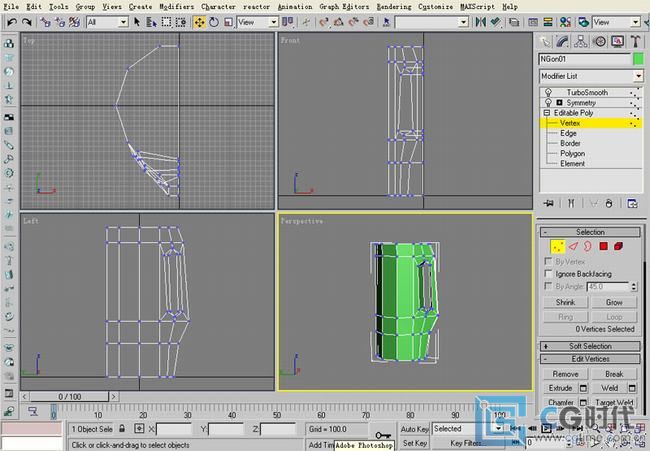Click the Undo arrow icon
The height and width of the screenshot is (451, 650).
(x=12, y=22)
